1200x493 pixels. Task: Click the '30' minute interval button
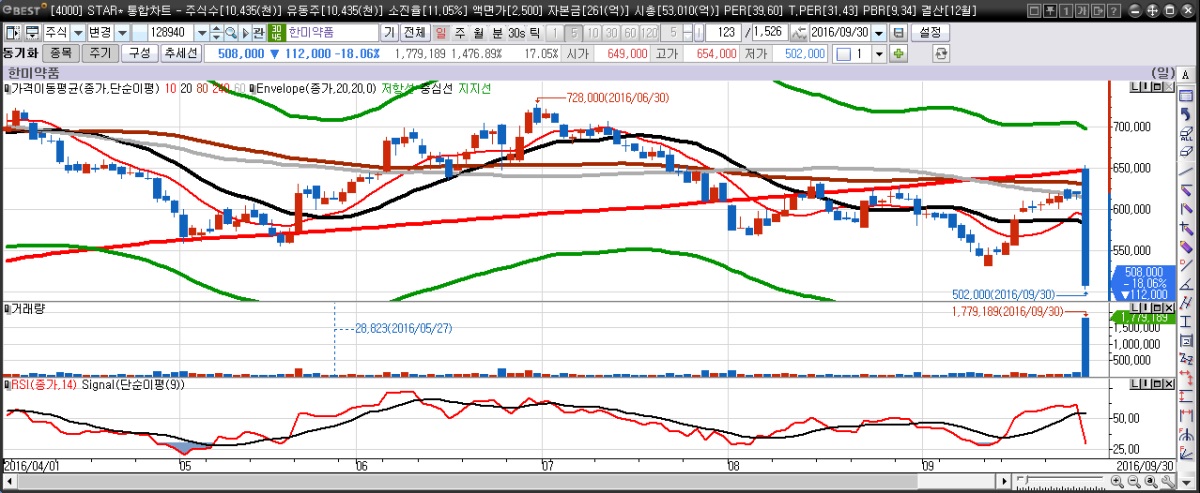coord(611,32)
